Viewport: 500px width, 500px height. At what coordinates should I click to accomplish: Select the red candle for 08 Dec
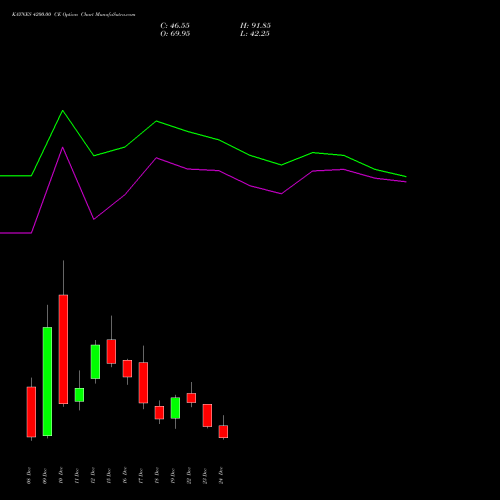point(31,412)
